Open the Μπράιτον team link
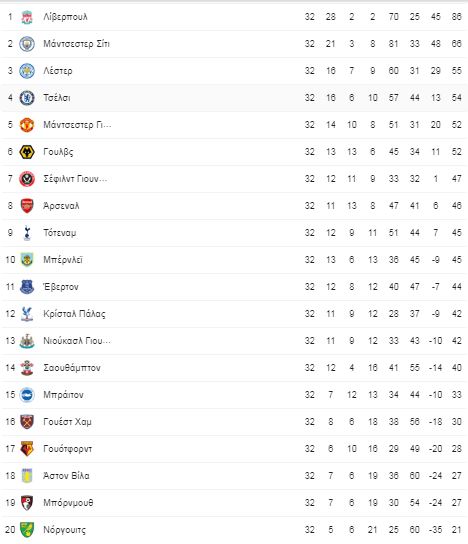Screen dimensions: 468x544 tap(63, 395)
